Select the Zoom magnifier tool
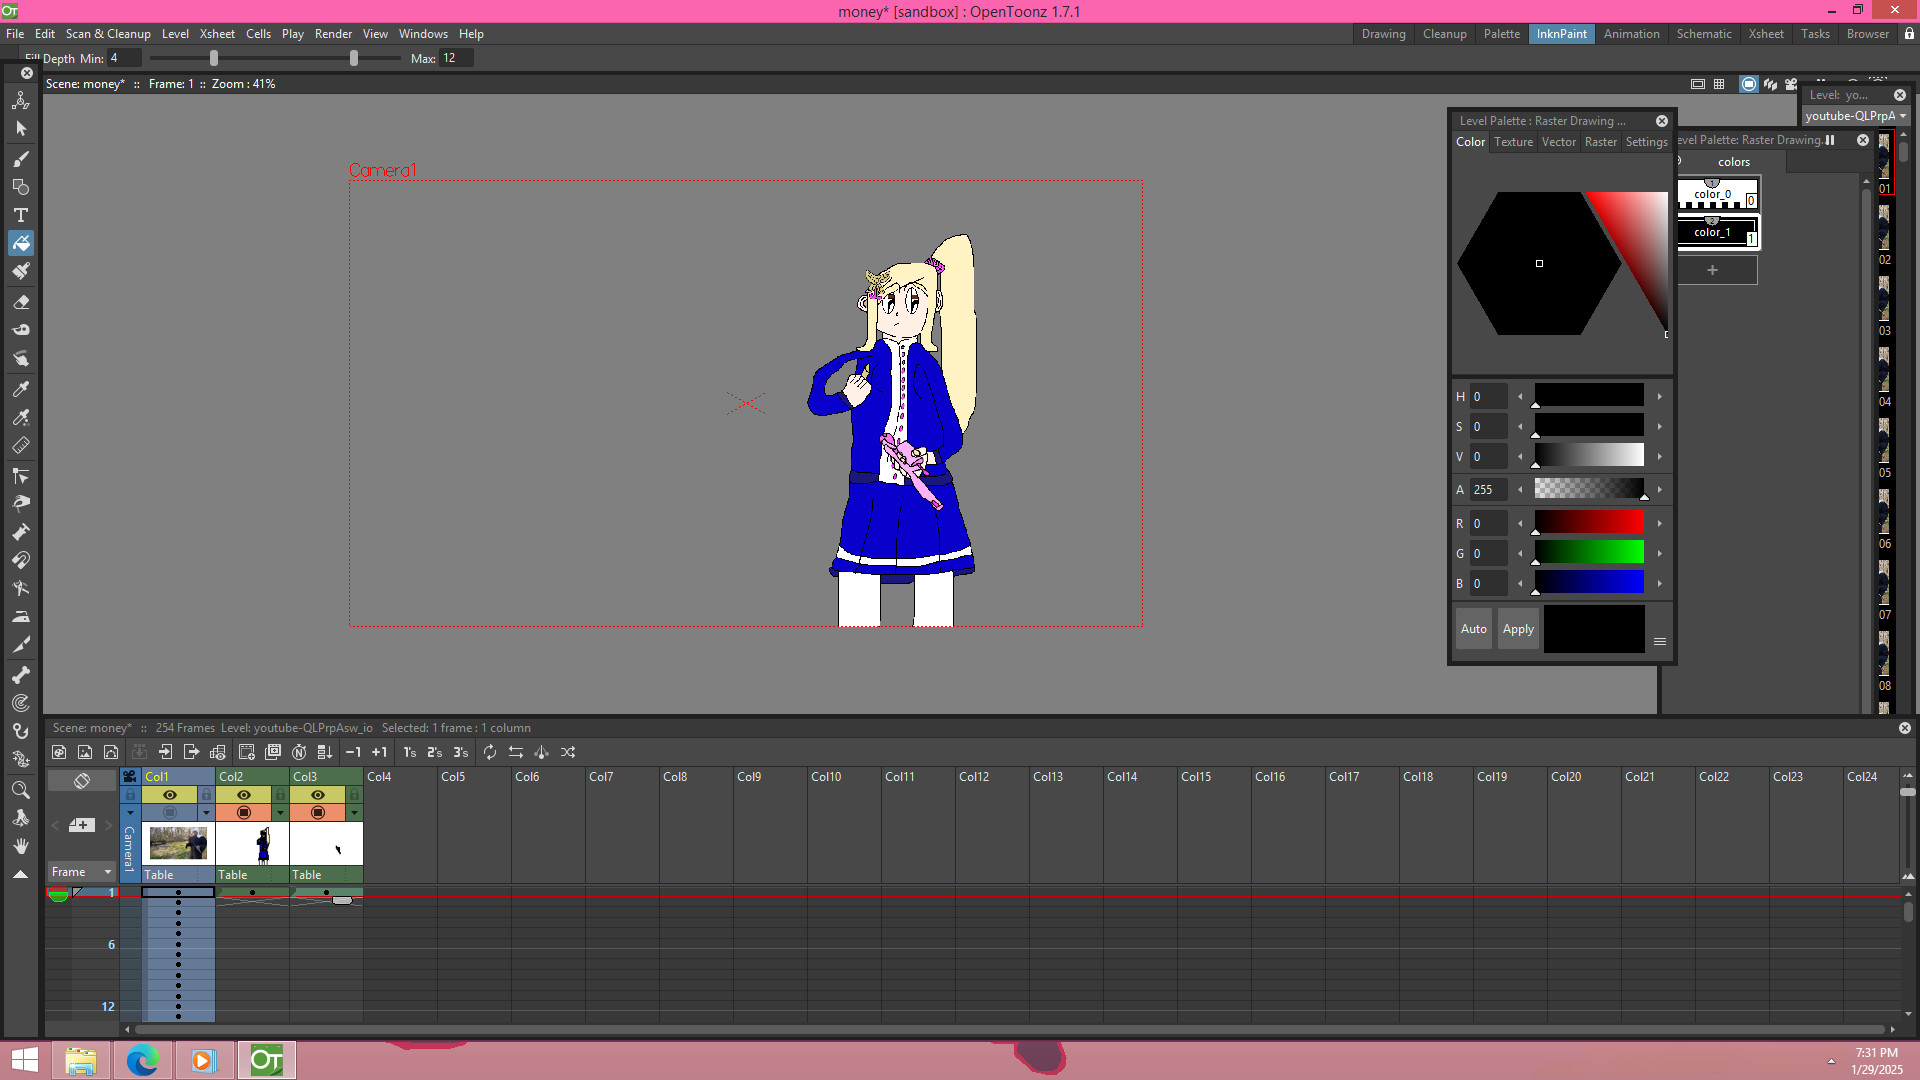The height and width of the screenshot is (1080, 1920). [x=20, y=790]
